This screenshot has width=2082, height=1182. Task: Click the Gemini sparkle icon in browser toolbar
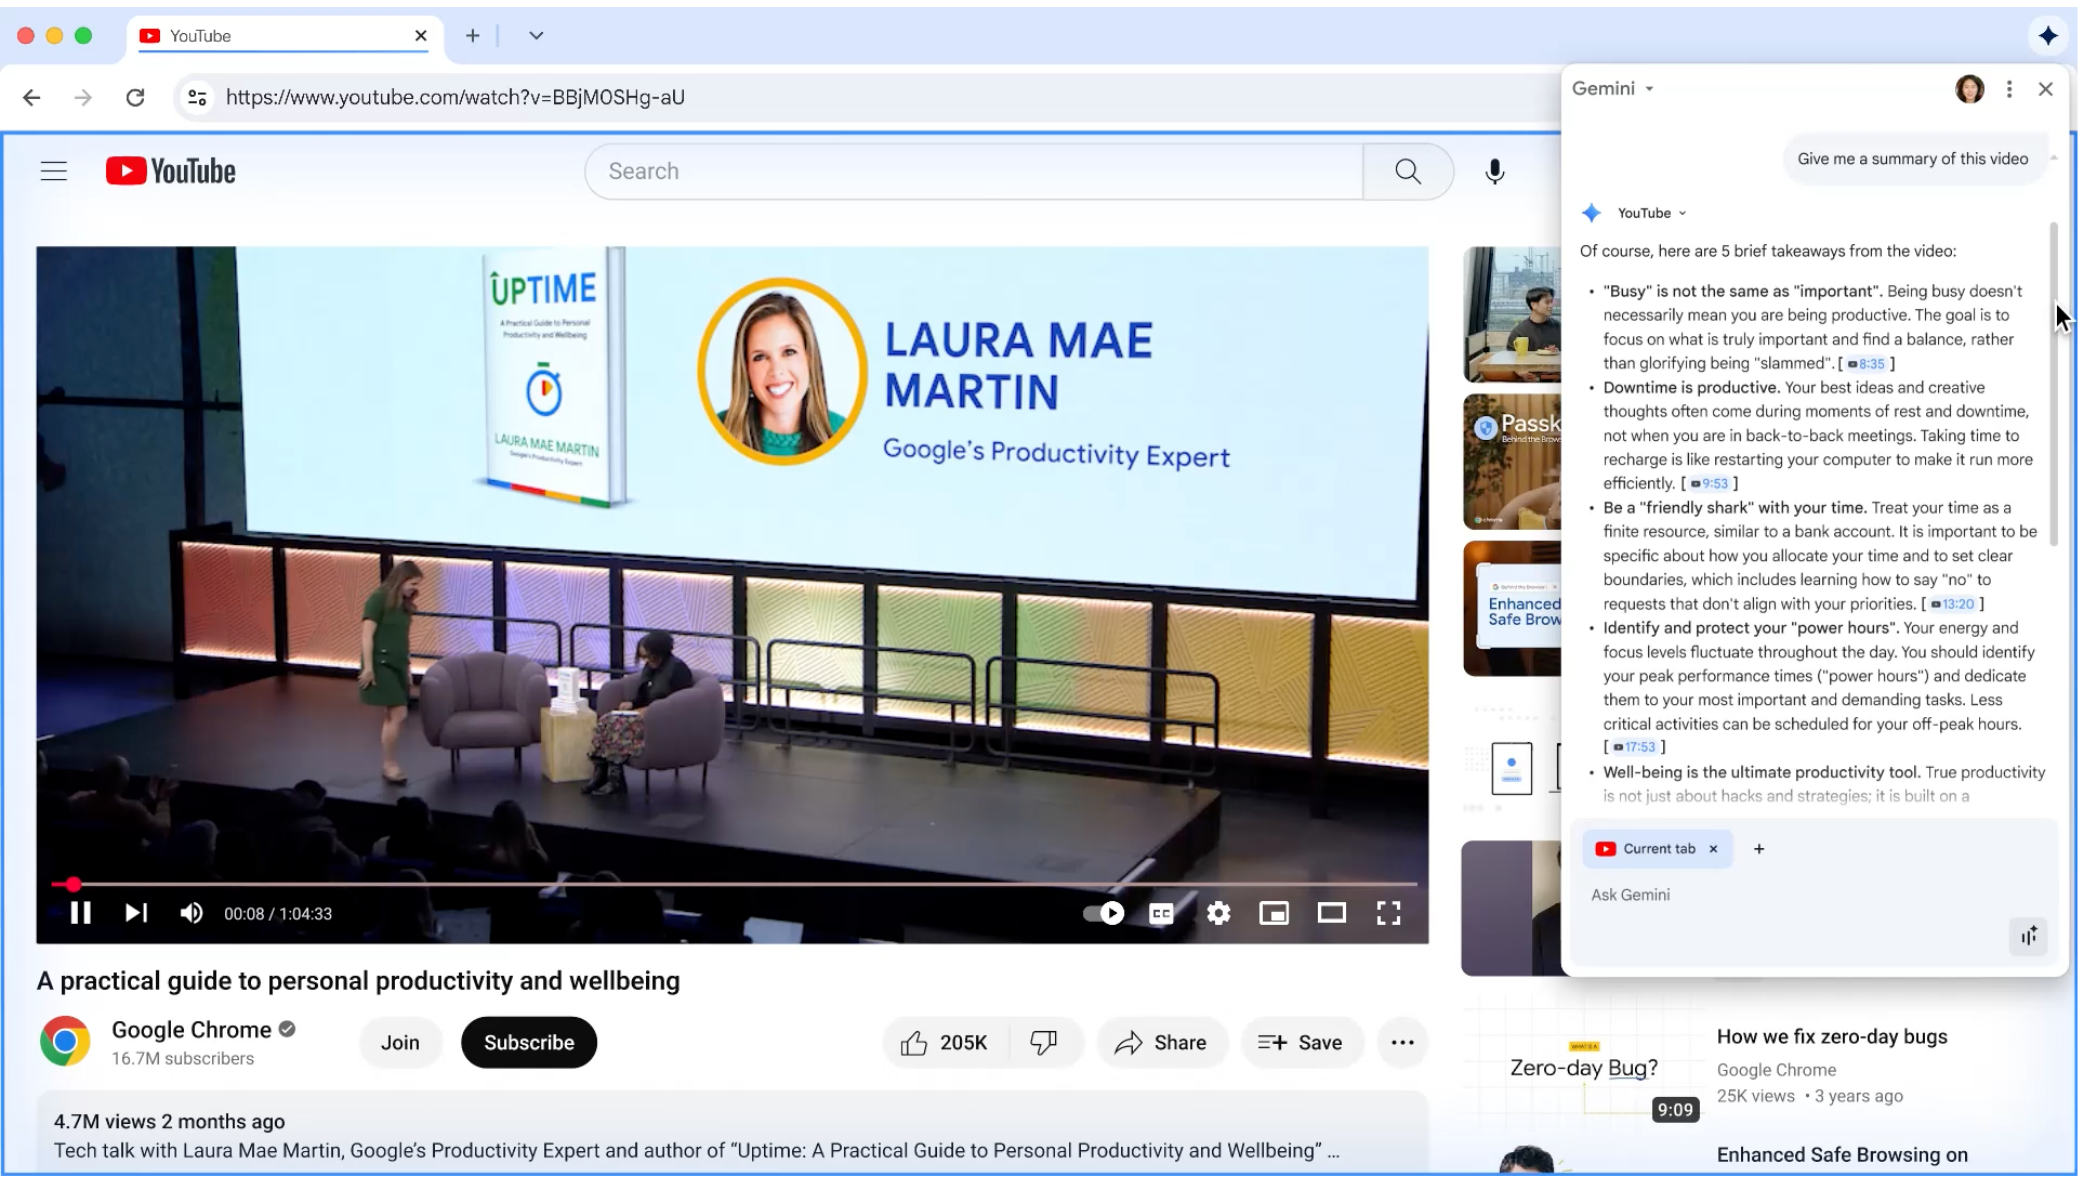[2049, 35]
